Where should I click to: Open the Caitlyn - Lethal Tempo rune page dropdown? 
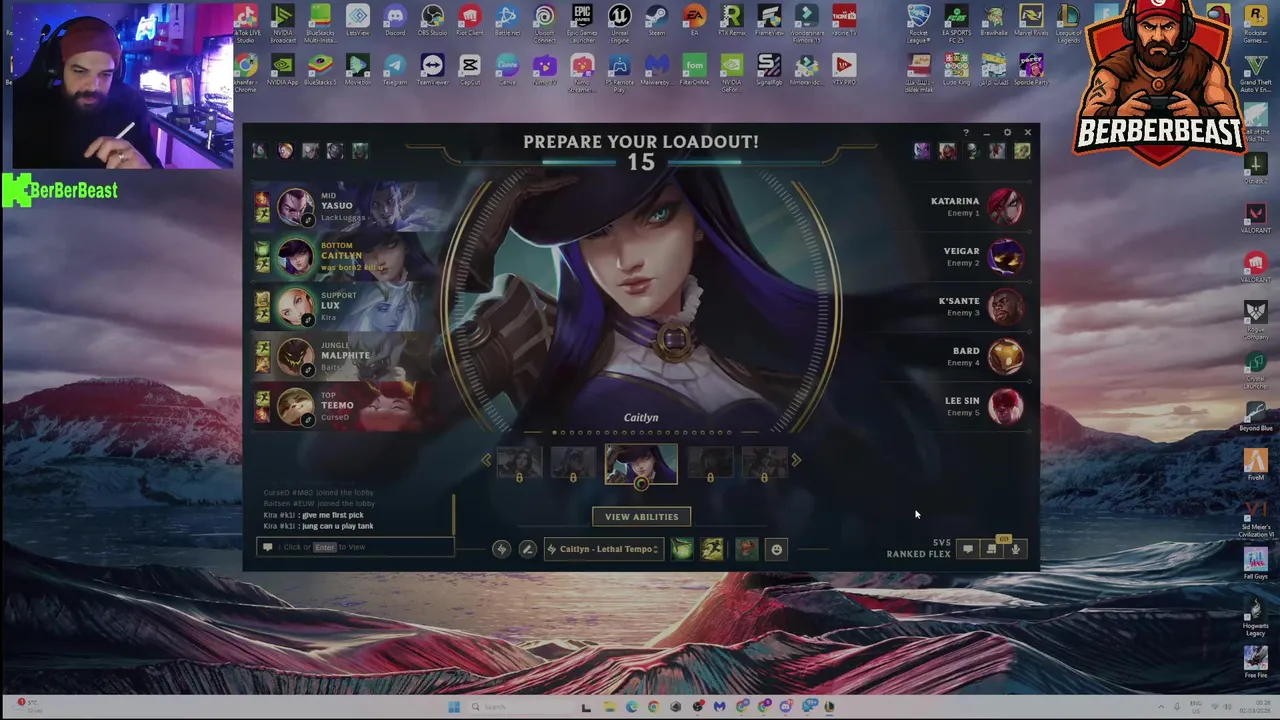tap(603, 549)
